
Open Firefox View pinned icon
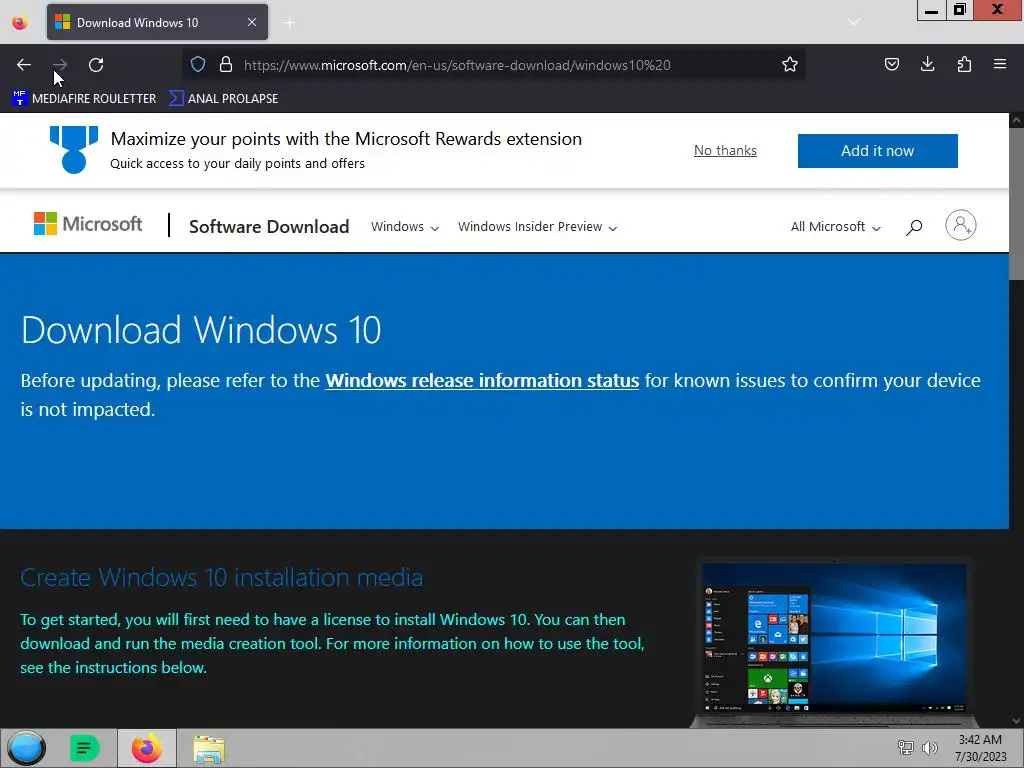click(20, 22)
